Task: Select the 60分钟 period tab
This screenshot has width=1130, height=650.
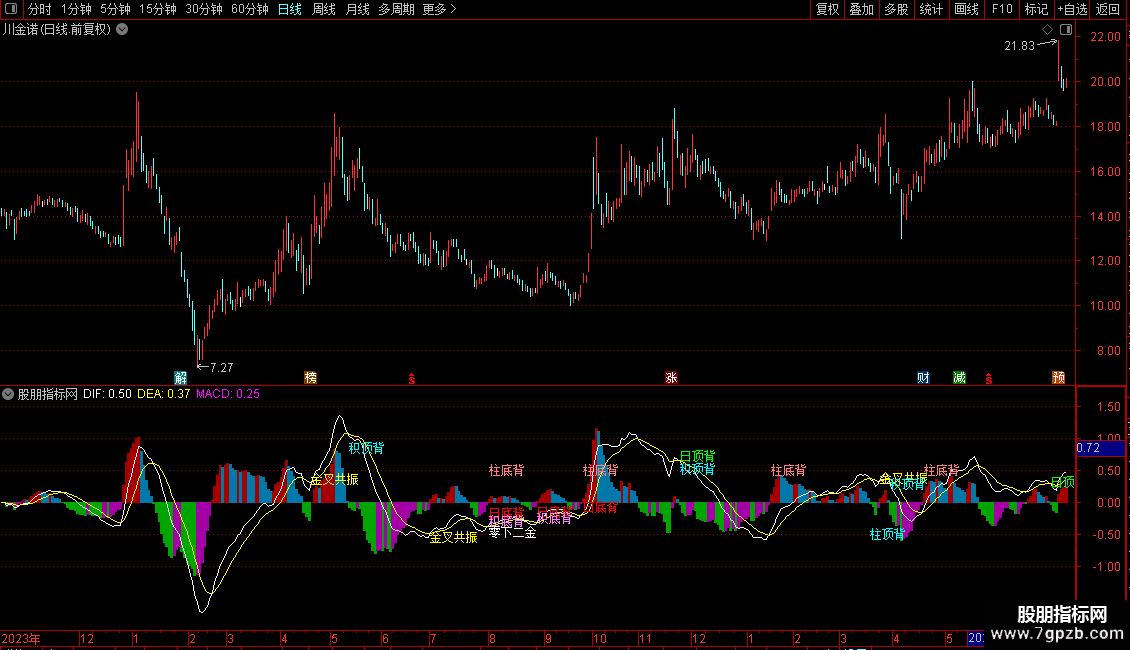Action: (x=250, y=9)
